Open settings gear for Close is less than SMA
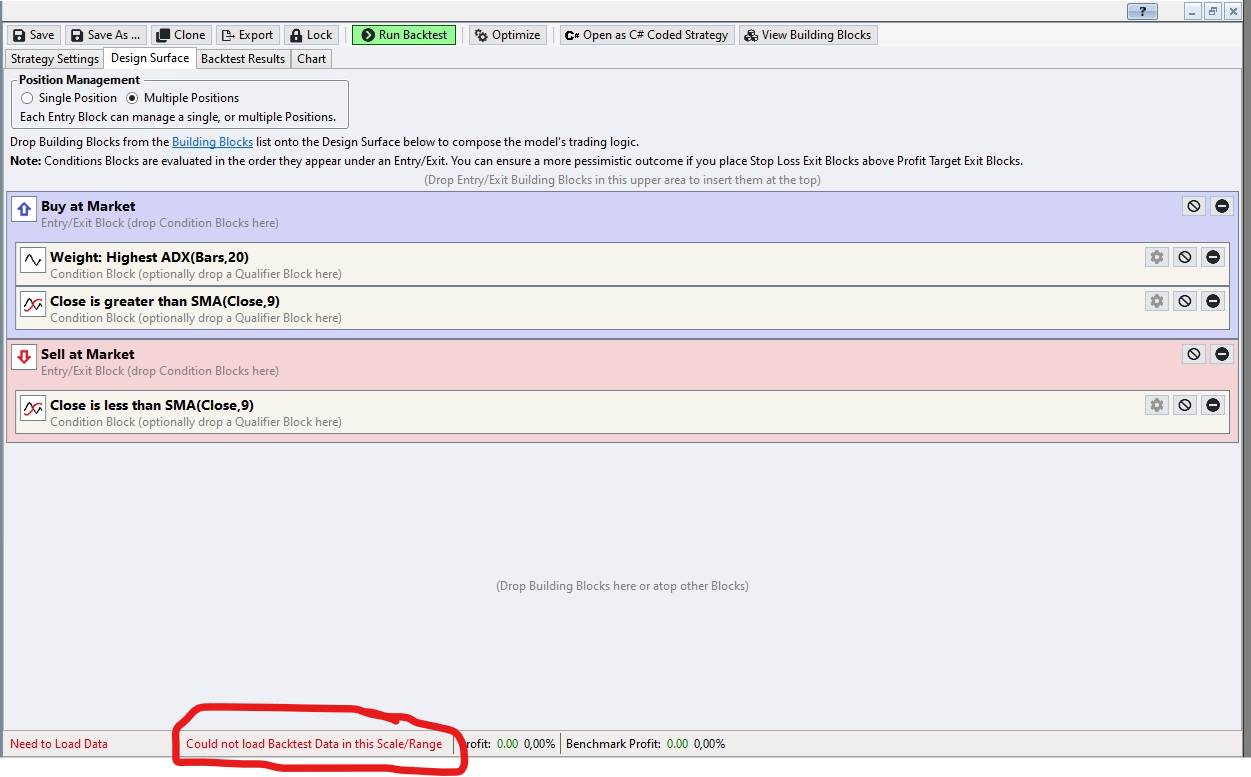 click(1157, 405)
